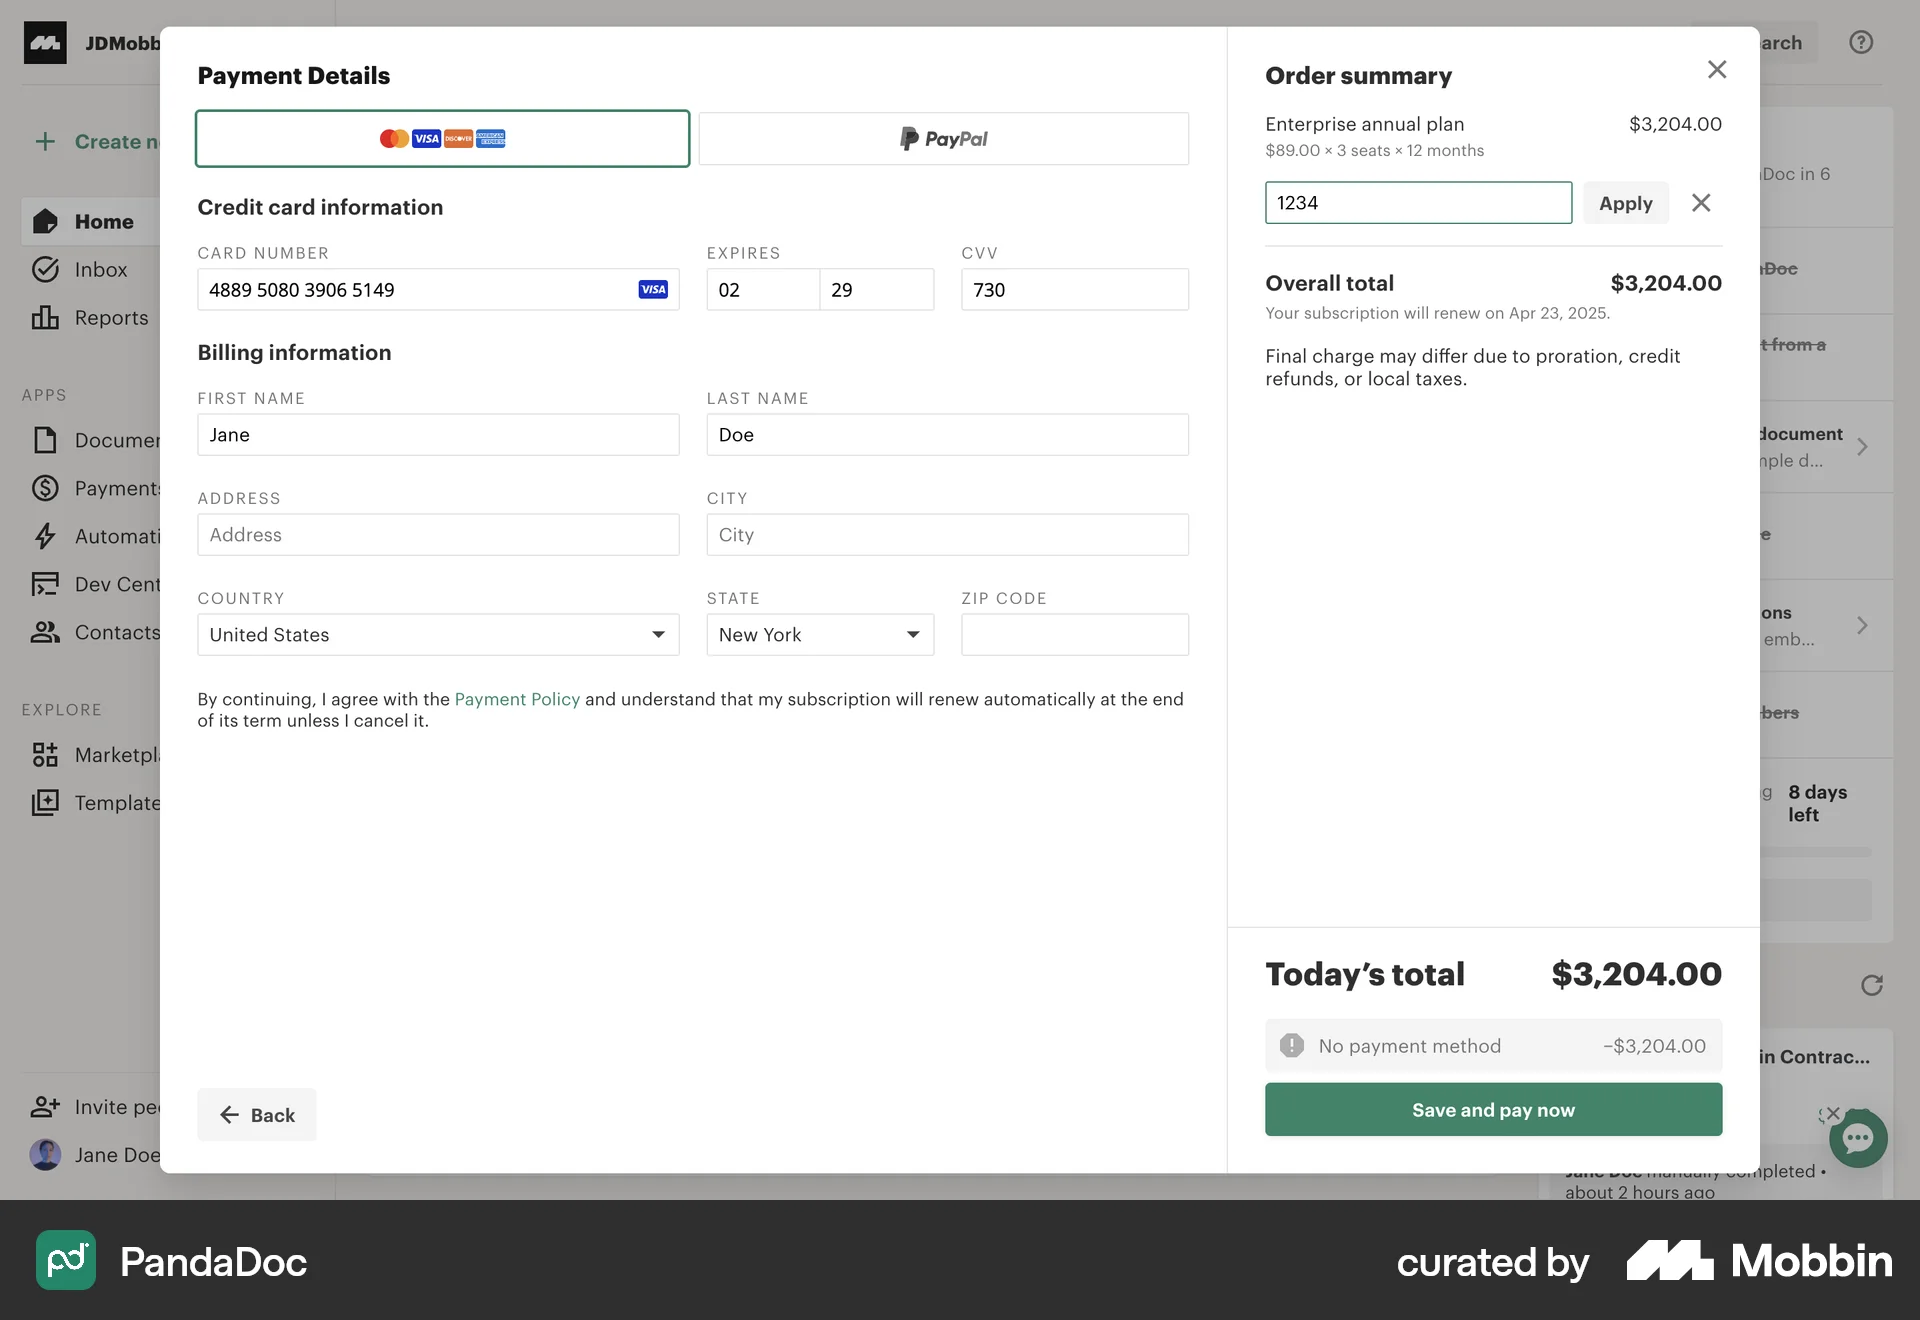Open Home from the sidebar icon

(47, 221)
